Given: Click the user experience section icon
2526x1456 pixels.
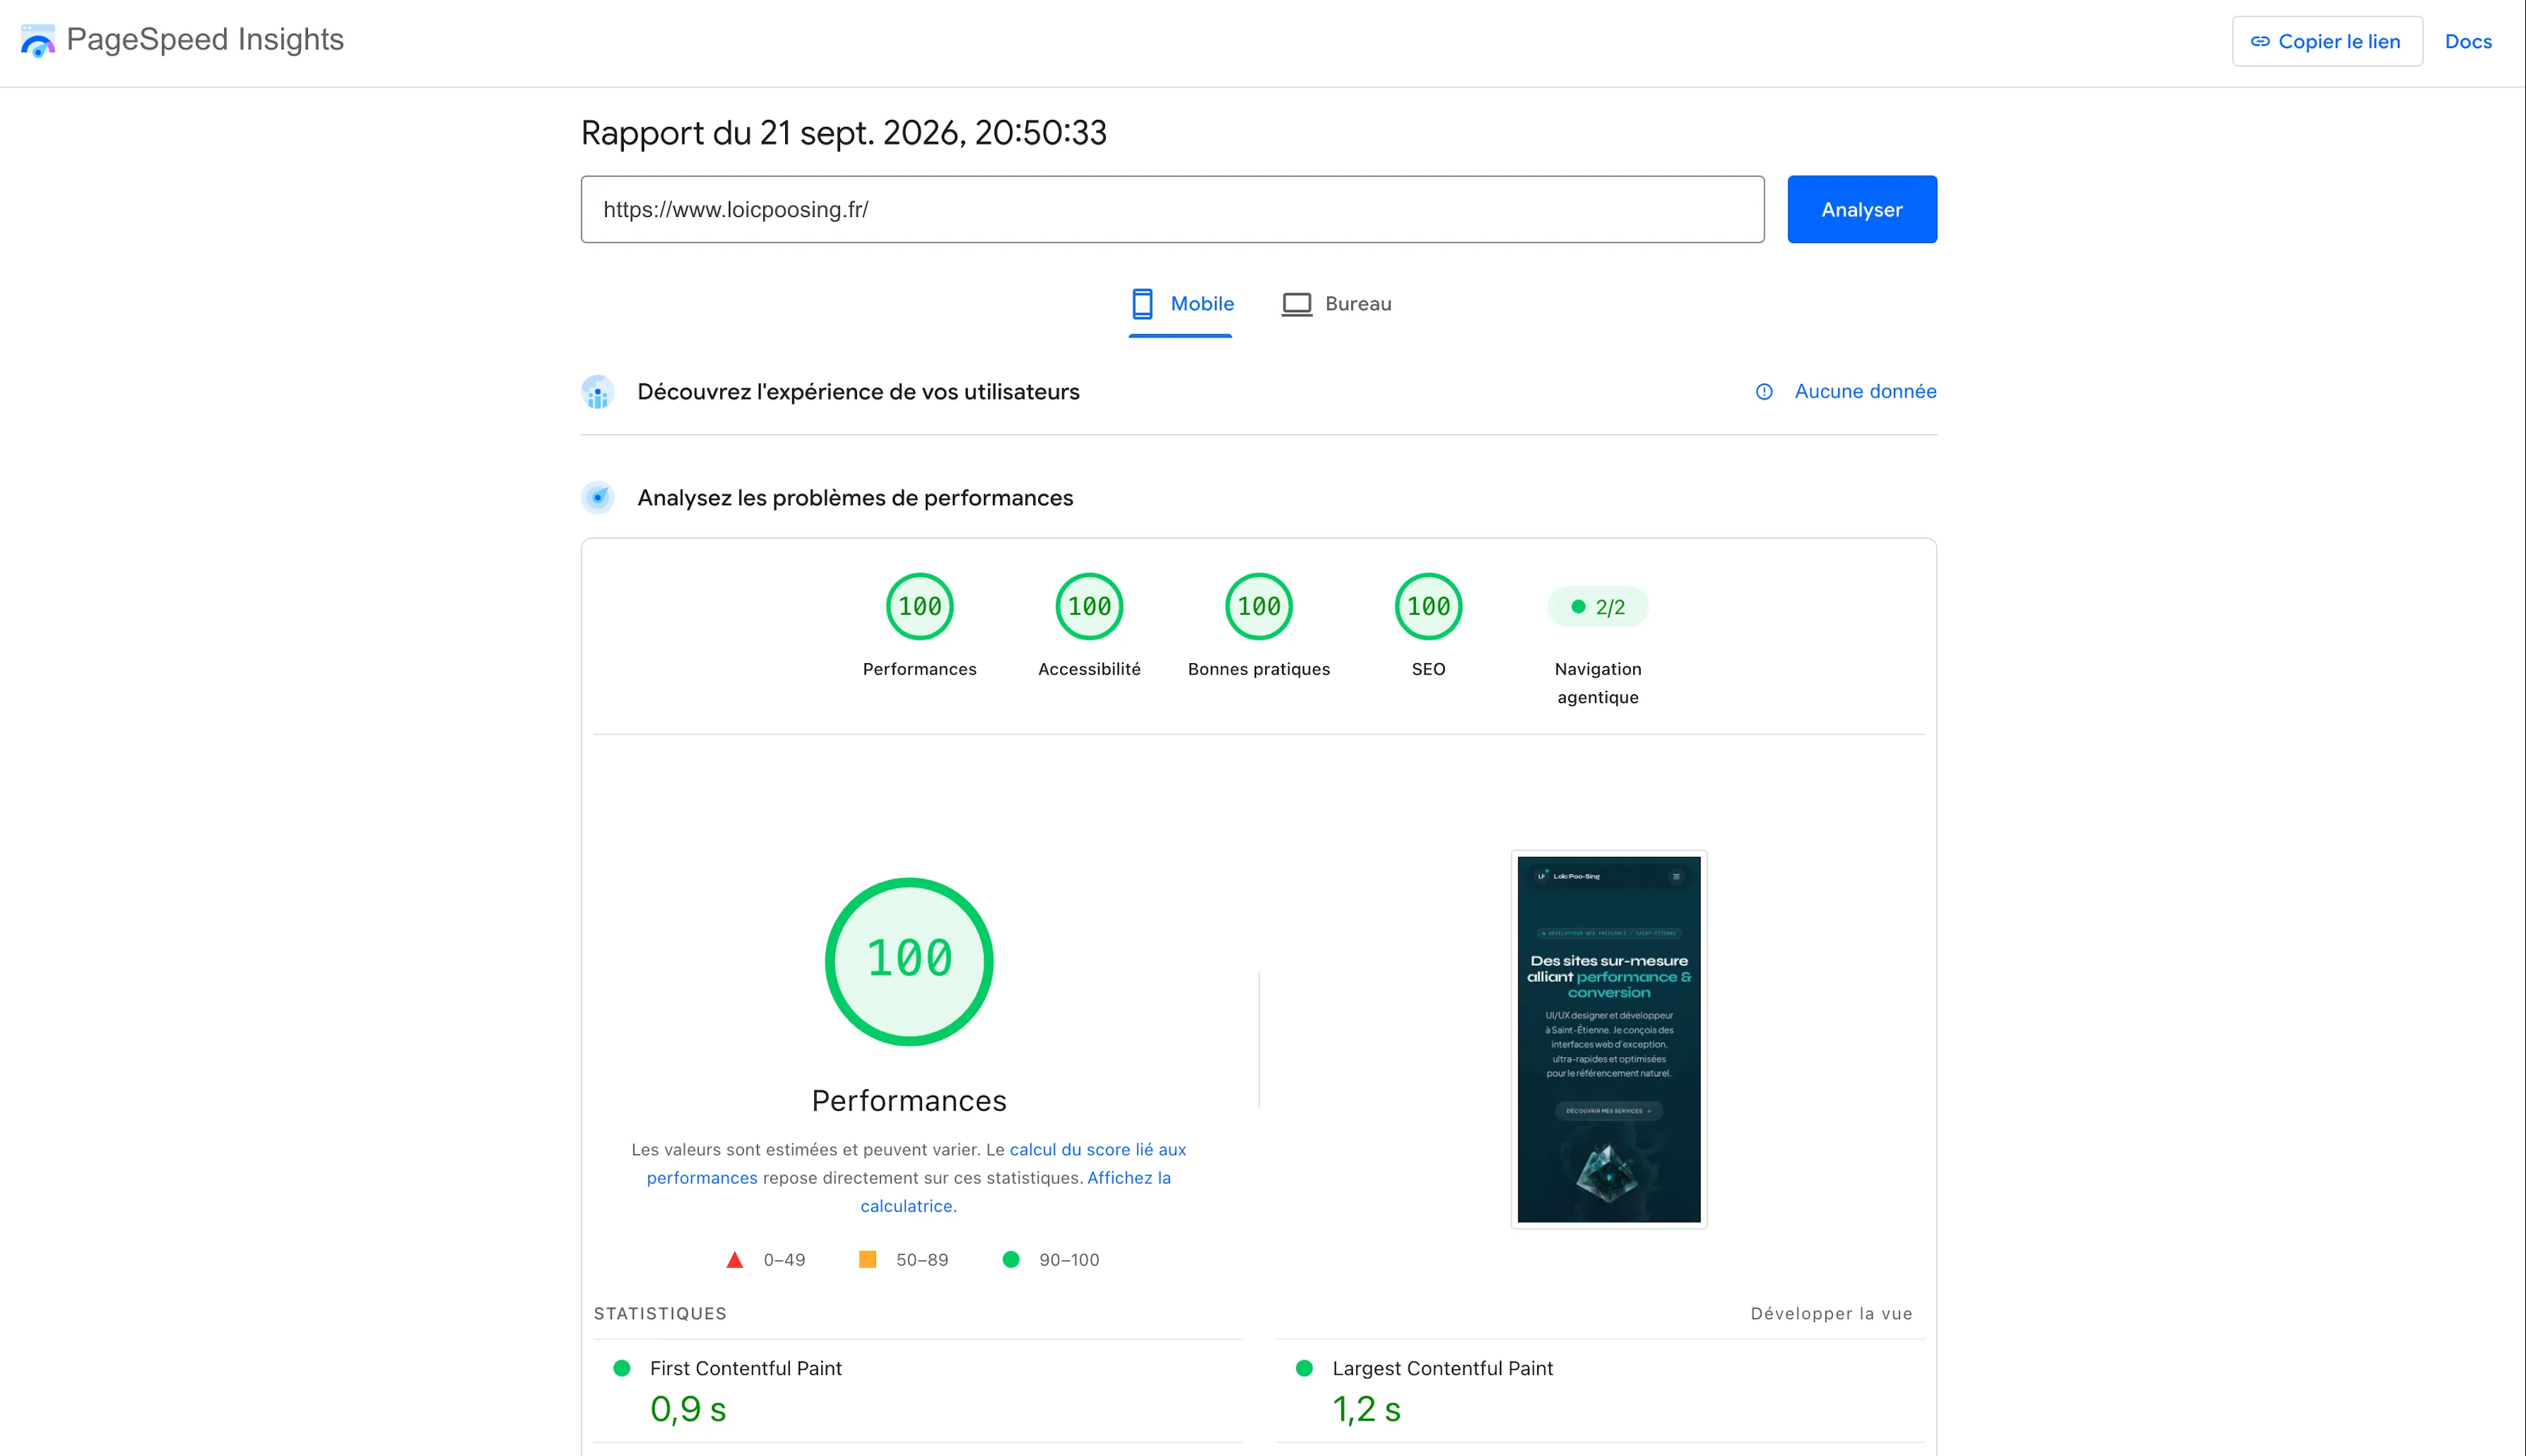Looking at the screenshot, I should (x=598, y=392).
